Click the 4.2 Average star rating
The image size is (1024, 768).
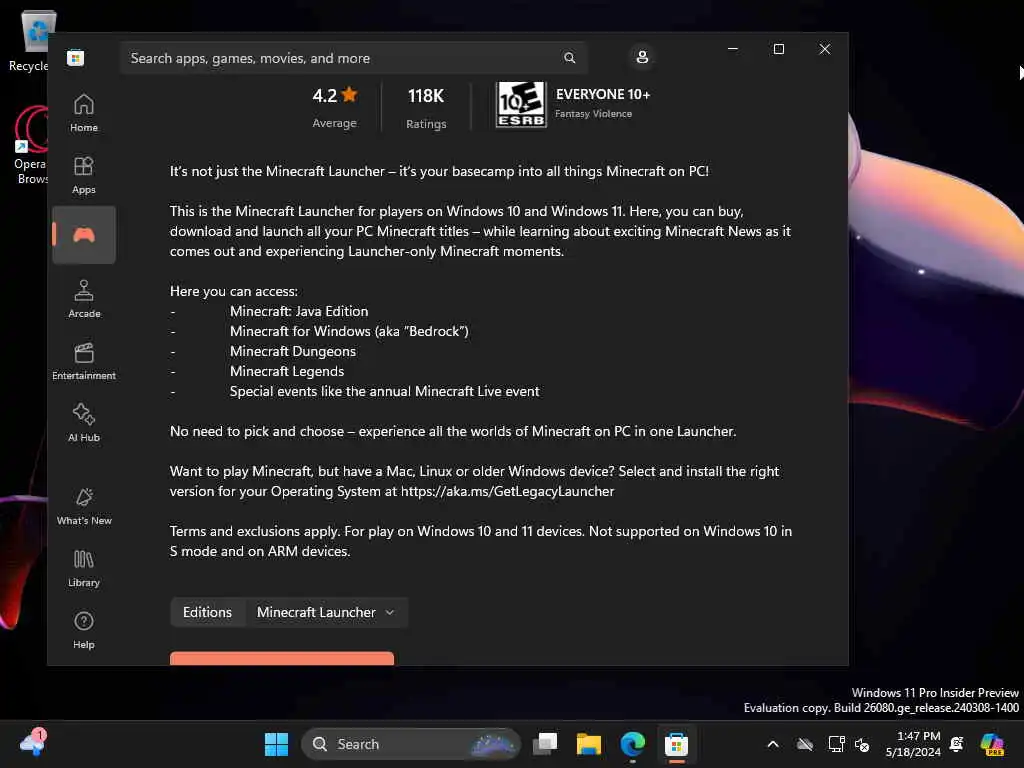(334, 107)
